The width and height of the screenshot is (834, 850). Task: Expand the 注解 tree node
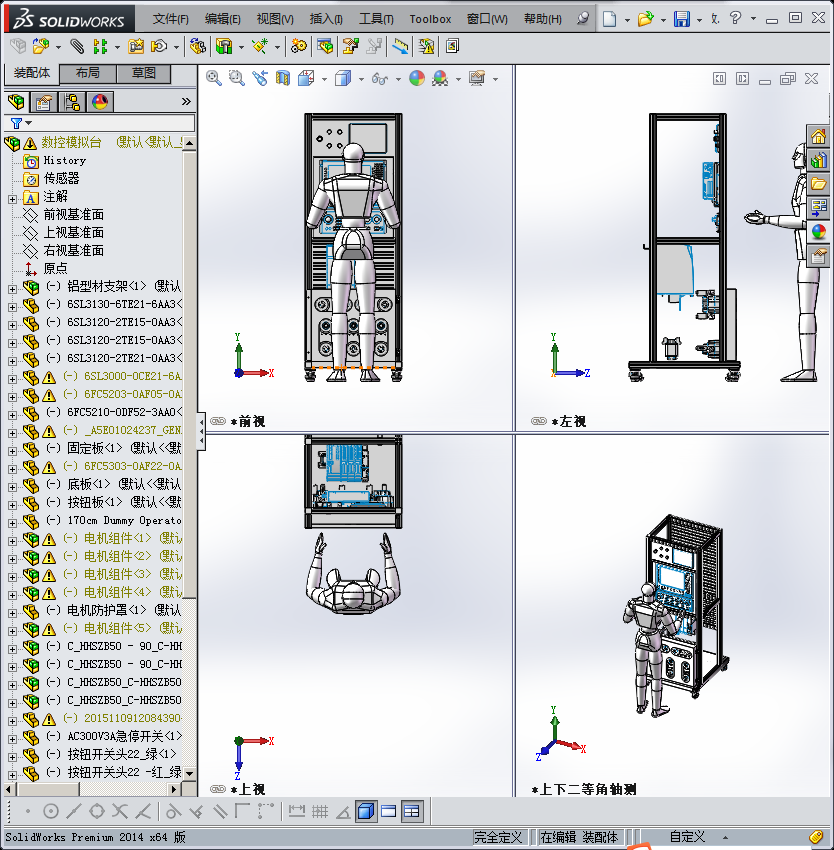(x=12, y=199)
